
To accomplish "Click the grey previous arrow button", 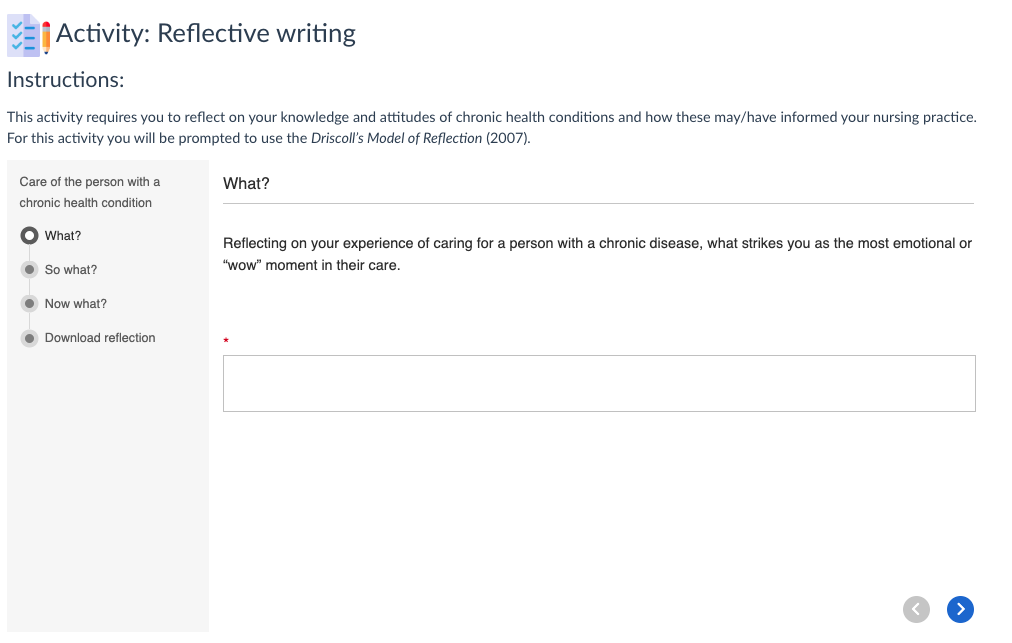I will coord(916,609).
